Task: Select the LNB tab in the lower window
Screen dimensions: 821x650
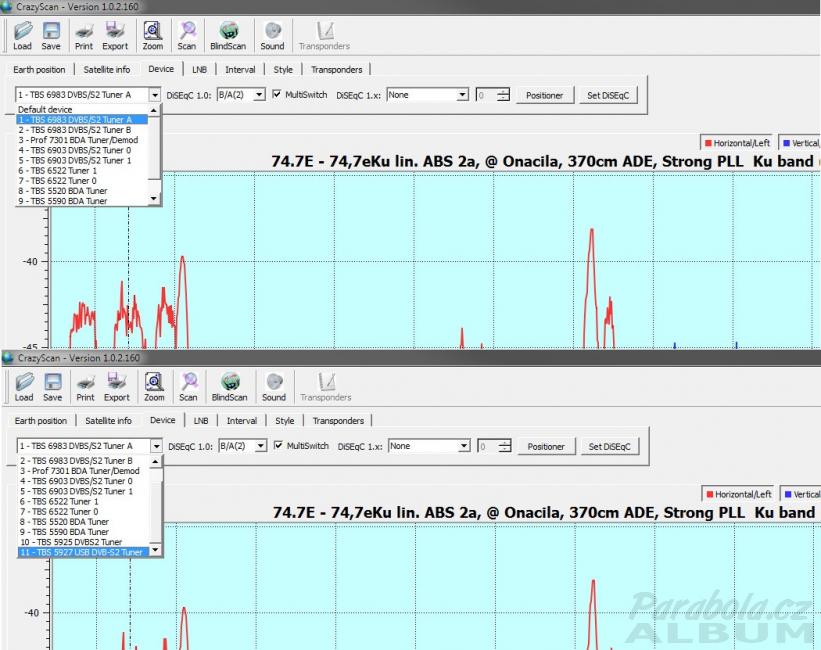Action: point(201,421)
